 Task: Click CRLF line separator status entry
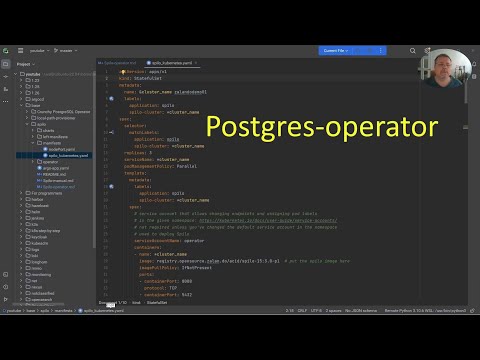tap(302, 311)
